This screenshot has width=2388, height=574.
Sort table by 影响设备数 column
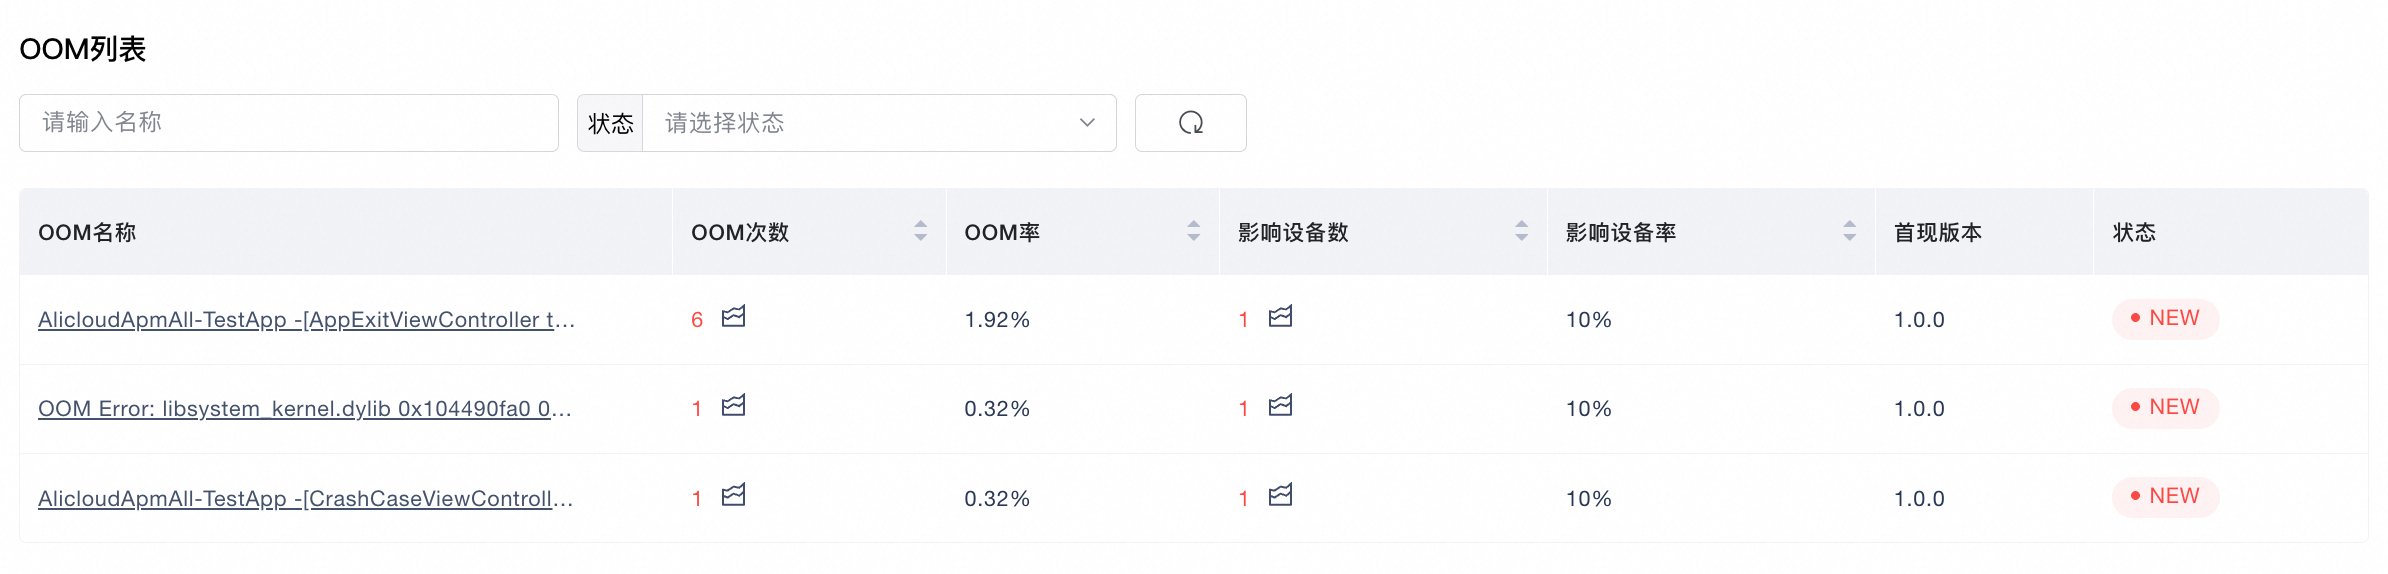pos(1521,231)
